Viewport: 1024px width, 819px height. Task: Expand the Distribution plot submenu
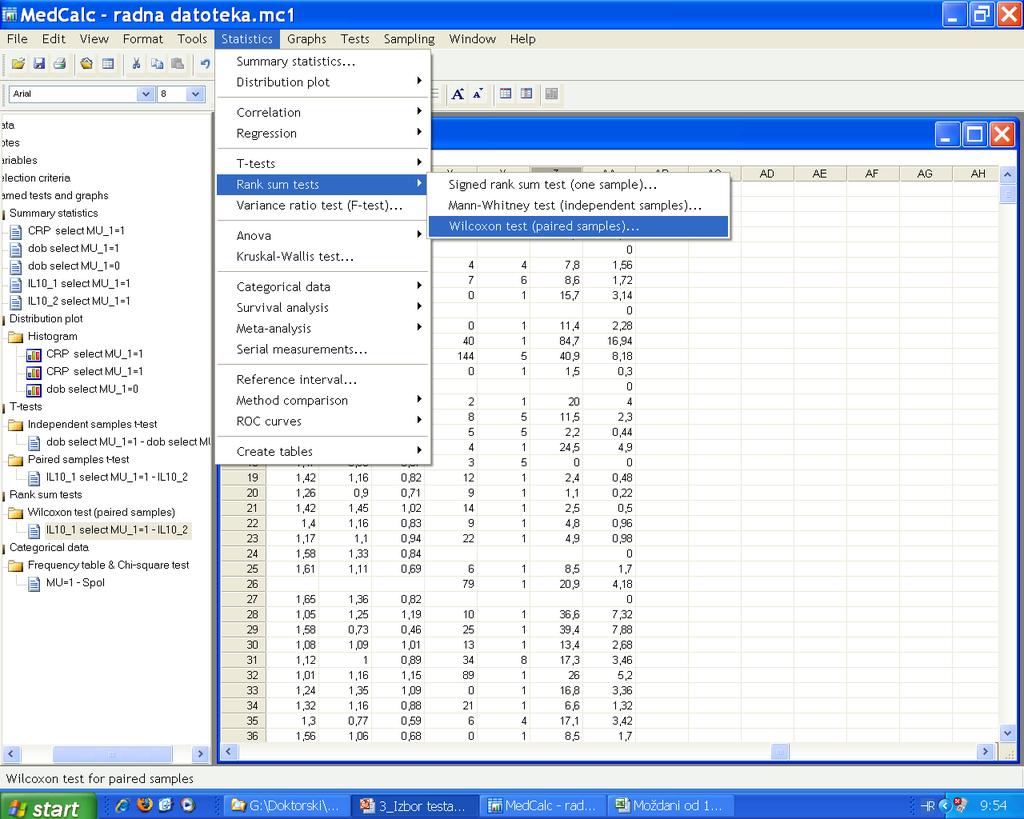tap(323, 82)
